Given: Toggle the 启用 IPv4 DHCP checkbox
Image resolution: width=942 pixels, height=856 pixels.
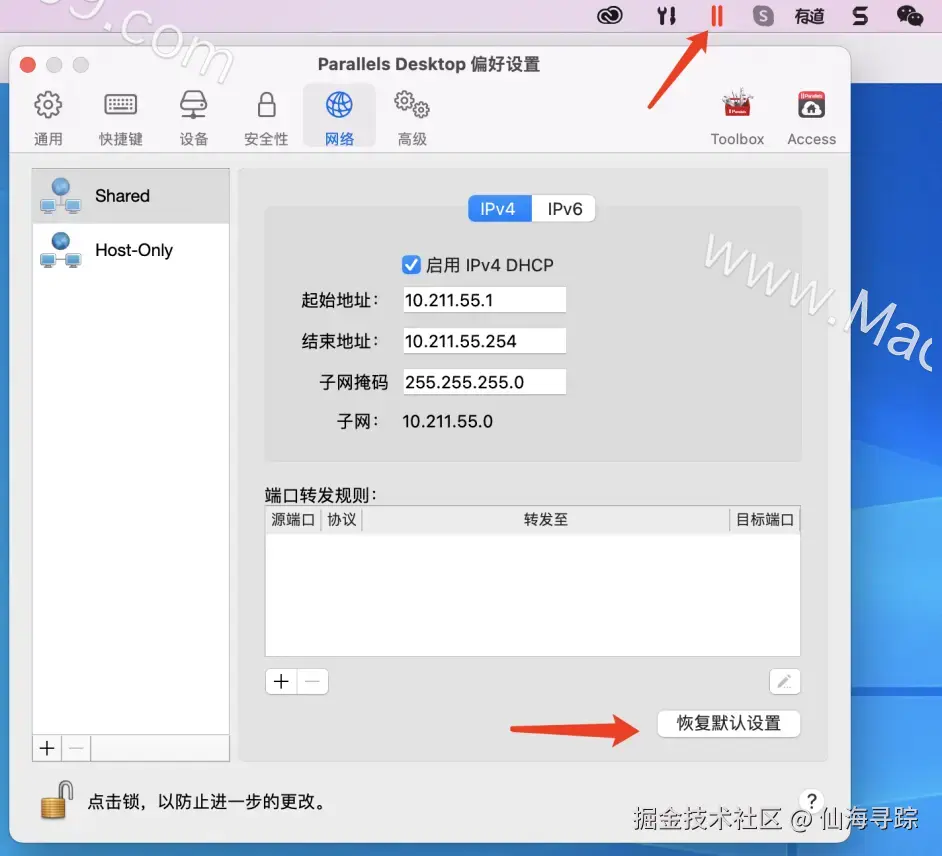Looking at the screenshot, I should pos(411,265).
